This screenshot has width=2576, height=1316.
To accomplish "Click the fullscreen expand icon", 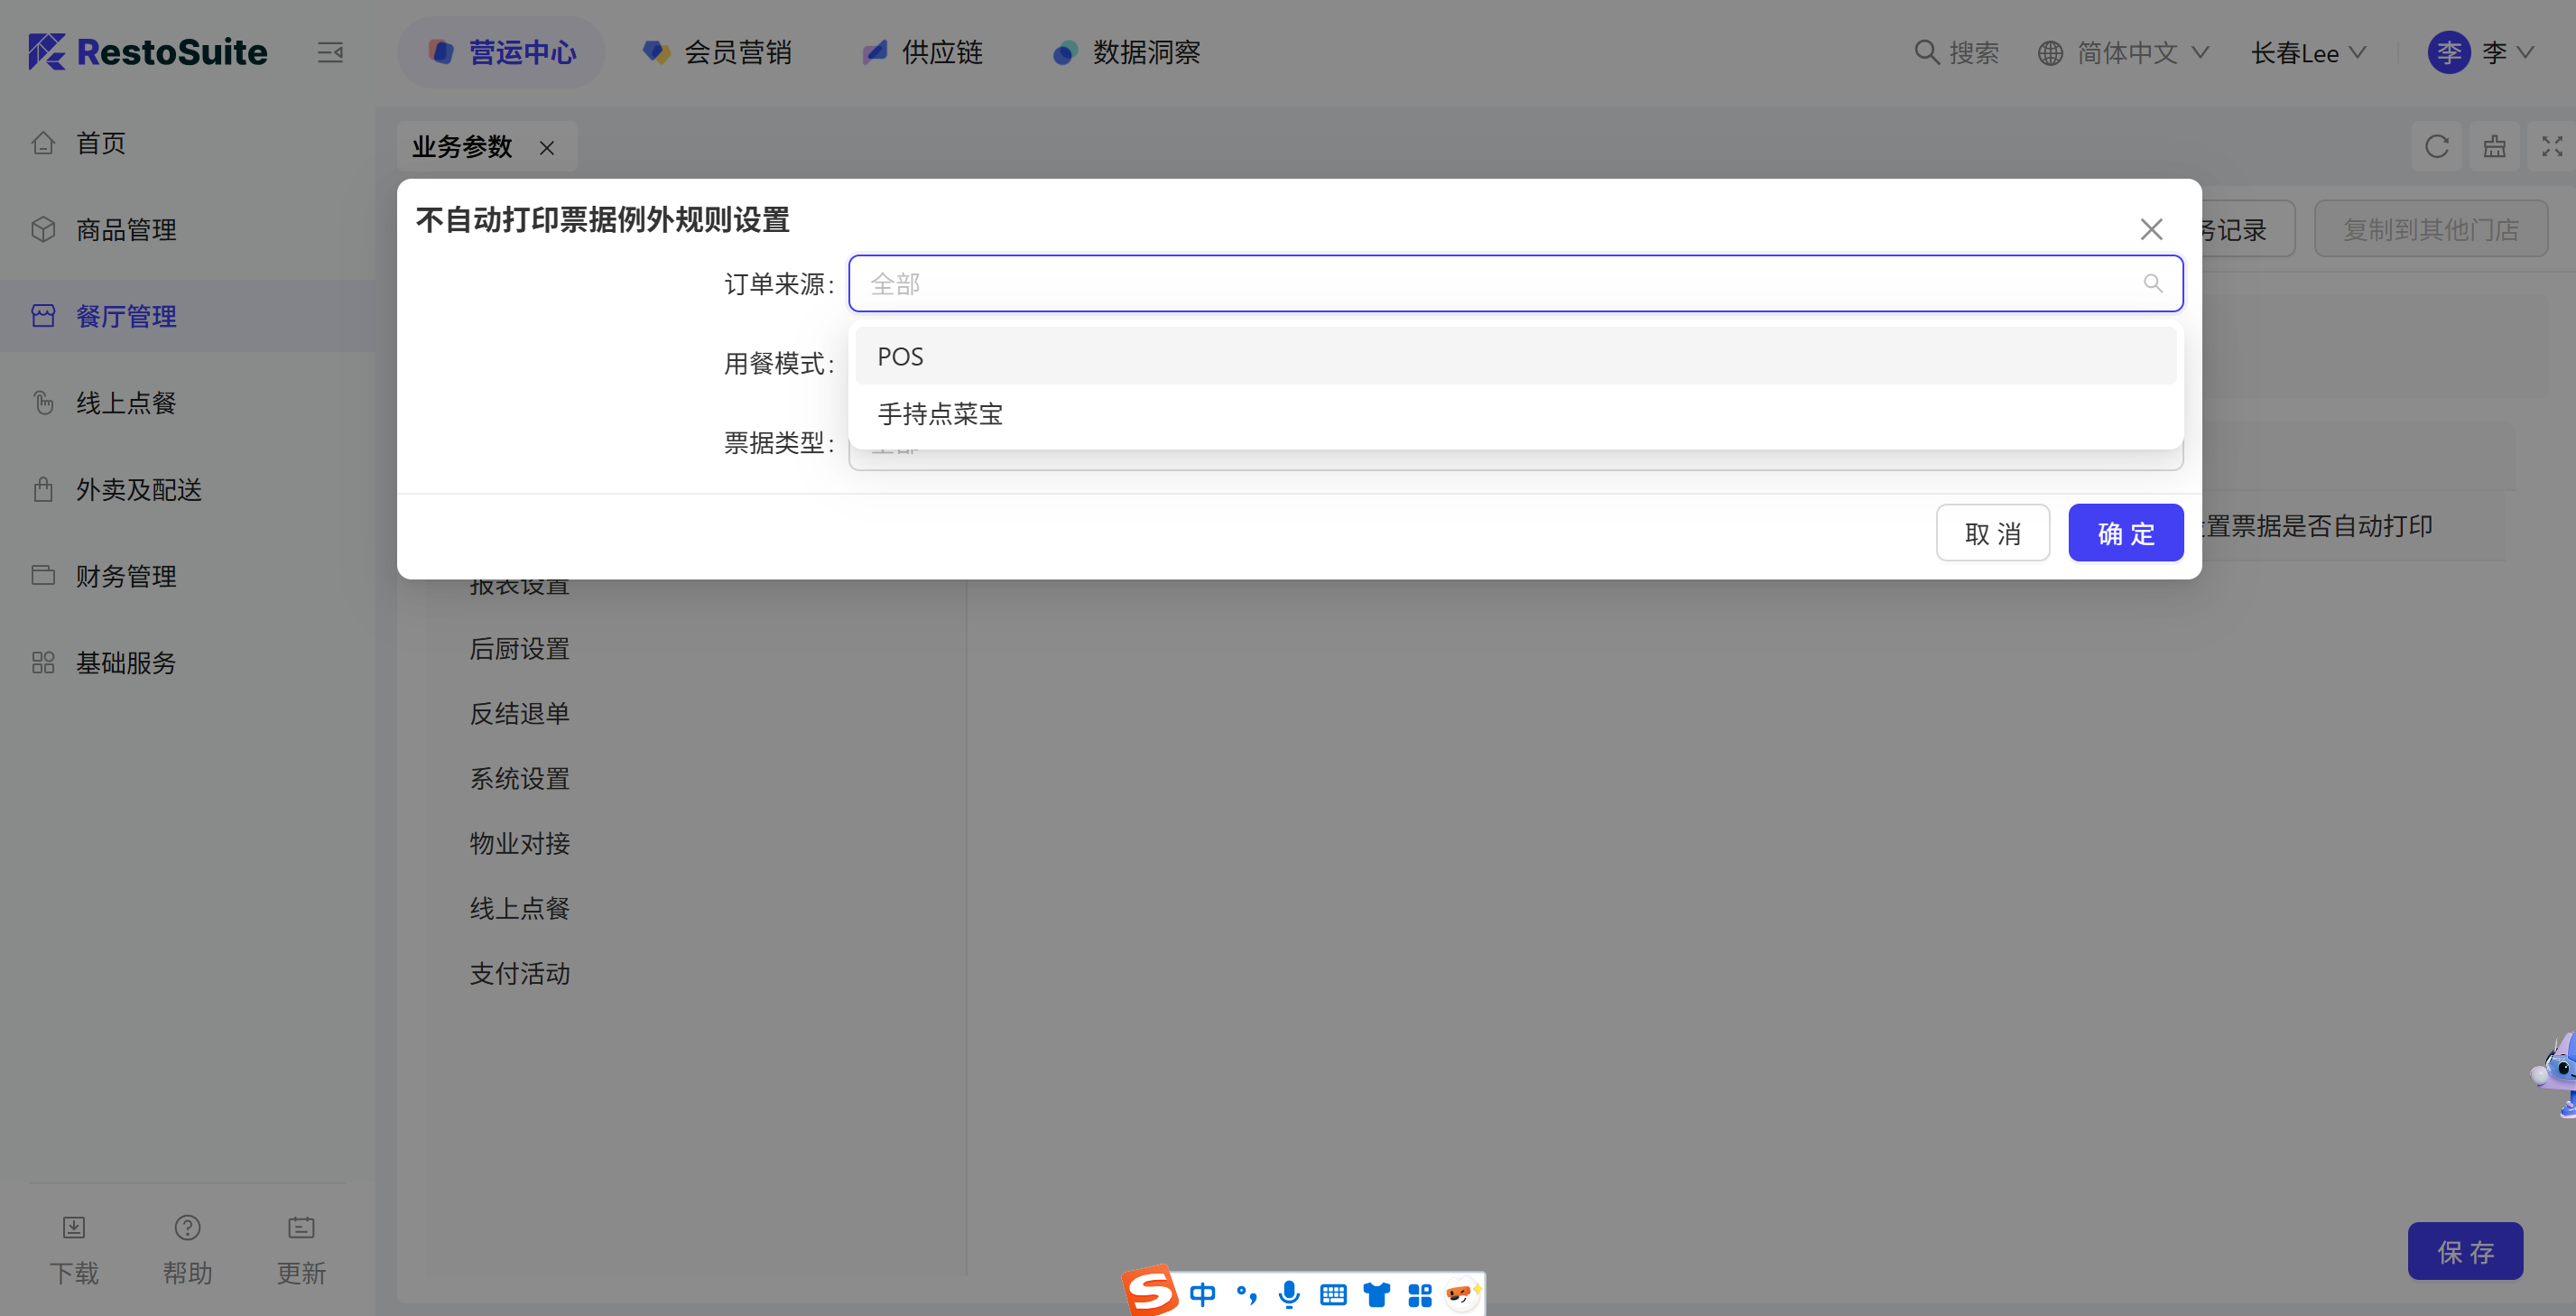I will (x=2551, y=147).
